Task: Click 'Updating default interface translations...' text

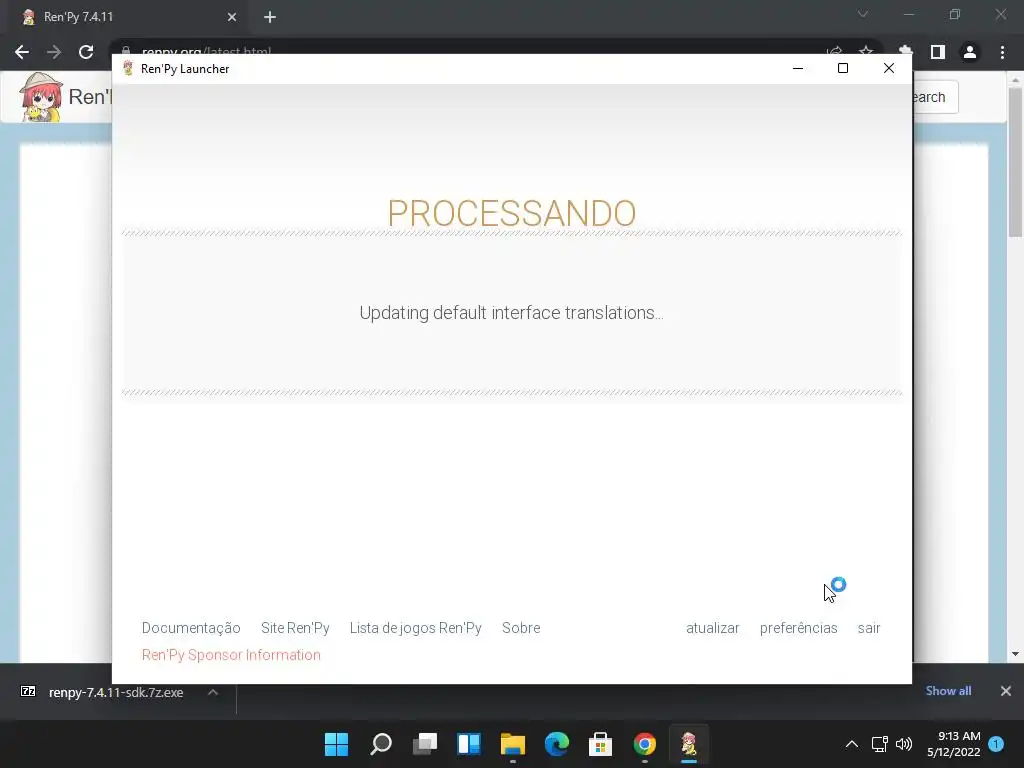Action: pyautogui.click(x=511, y=313)
